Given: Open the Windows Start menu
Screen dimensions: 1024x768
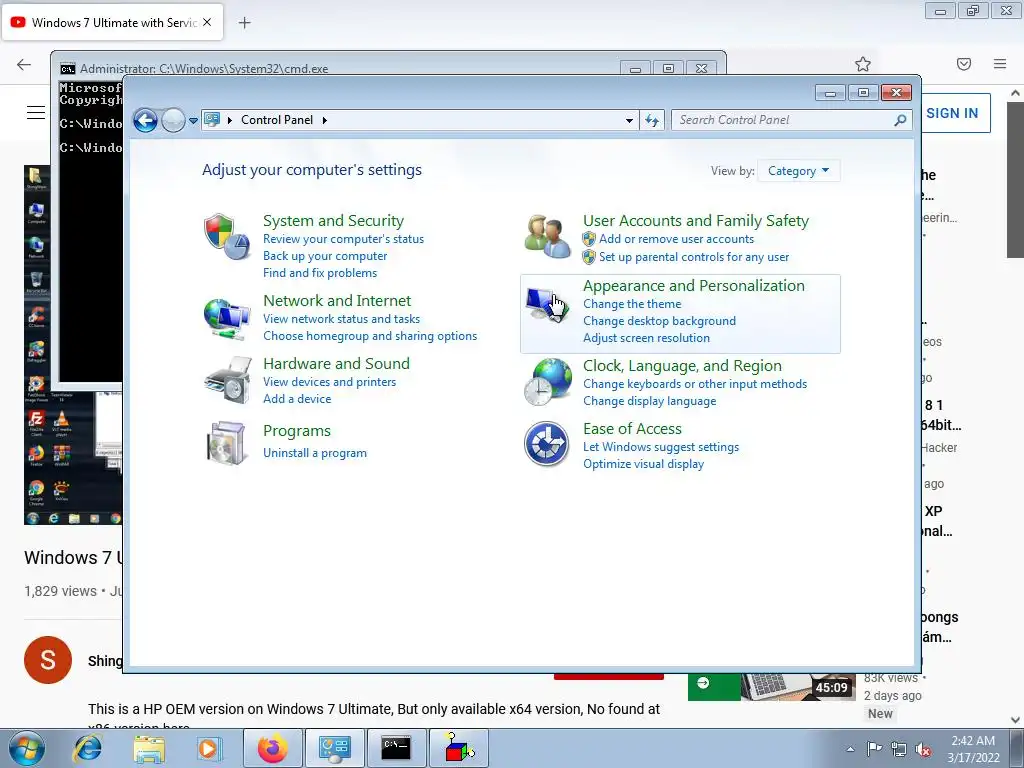Looking at the screenshot, I should (26, 748).
